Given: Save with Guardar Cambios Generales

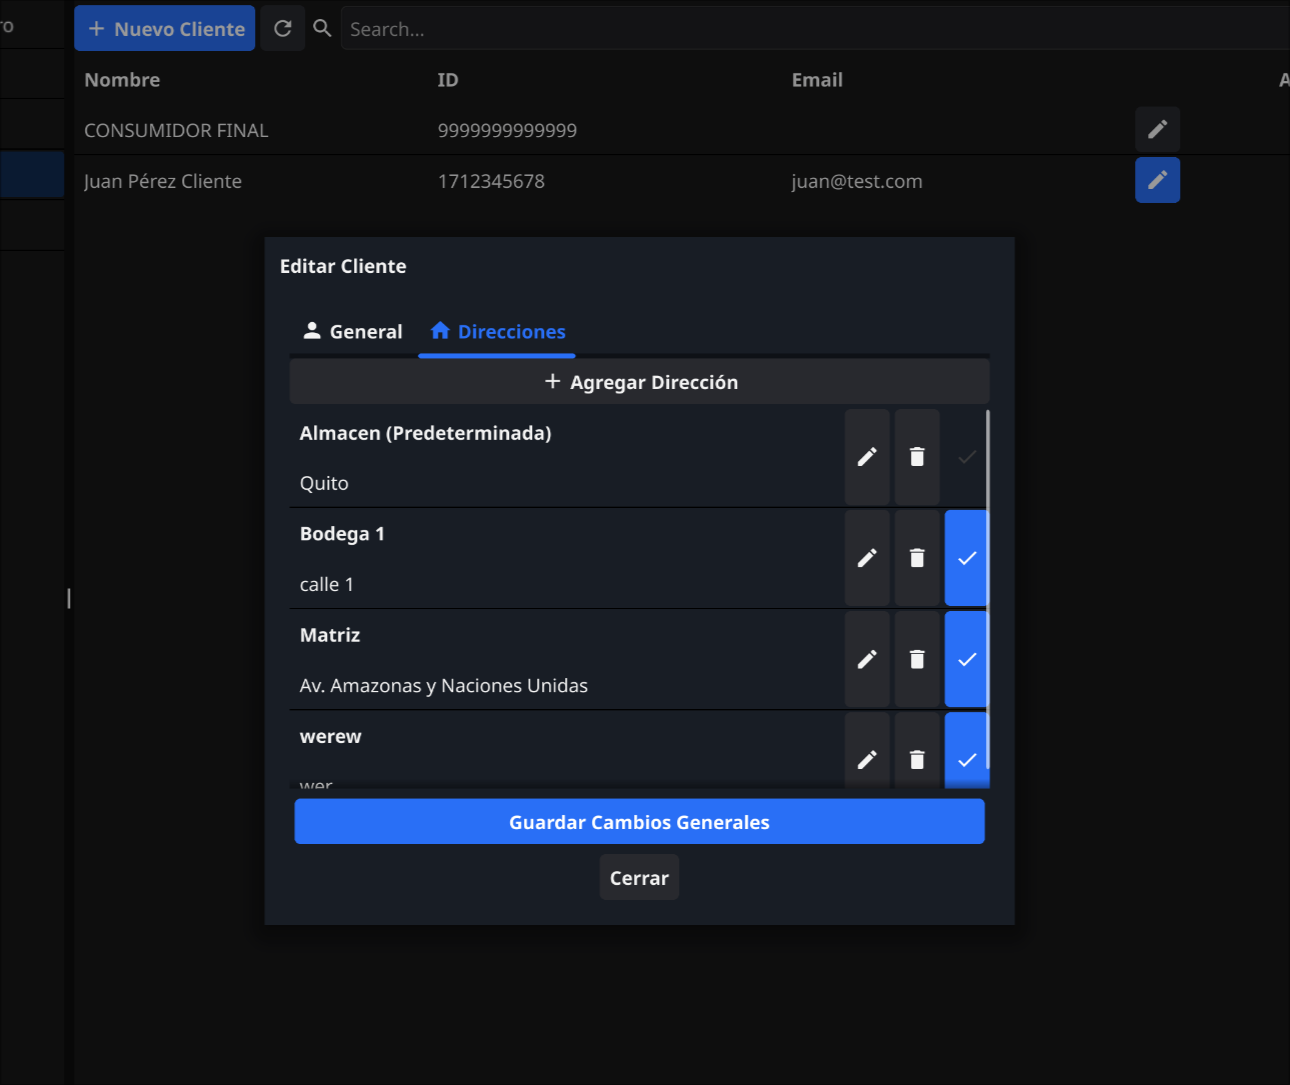Looking at the screenshot, I should 640,822.
